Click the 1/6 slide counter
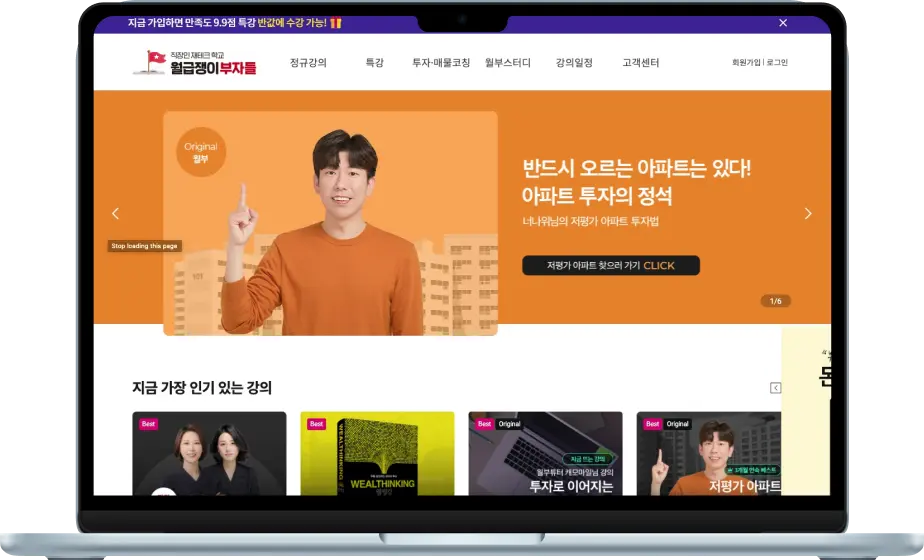 click(776, 301)
